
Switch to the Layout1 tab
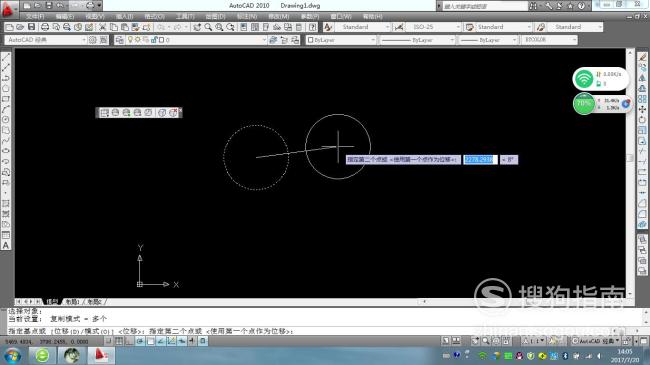(x=73, y=302)
